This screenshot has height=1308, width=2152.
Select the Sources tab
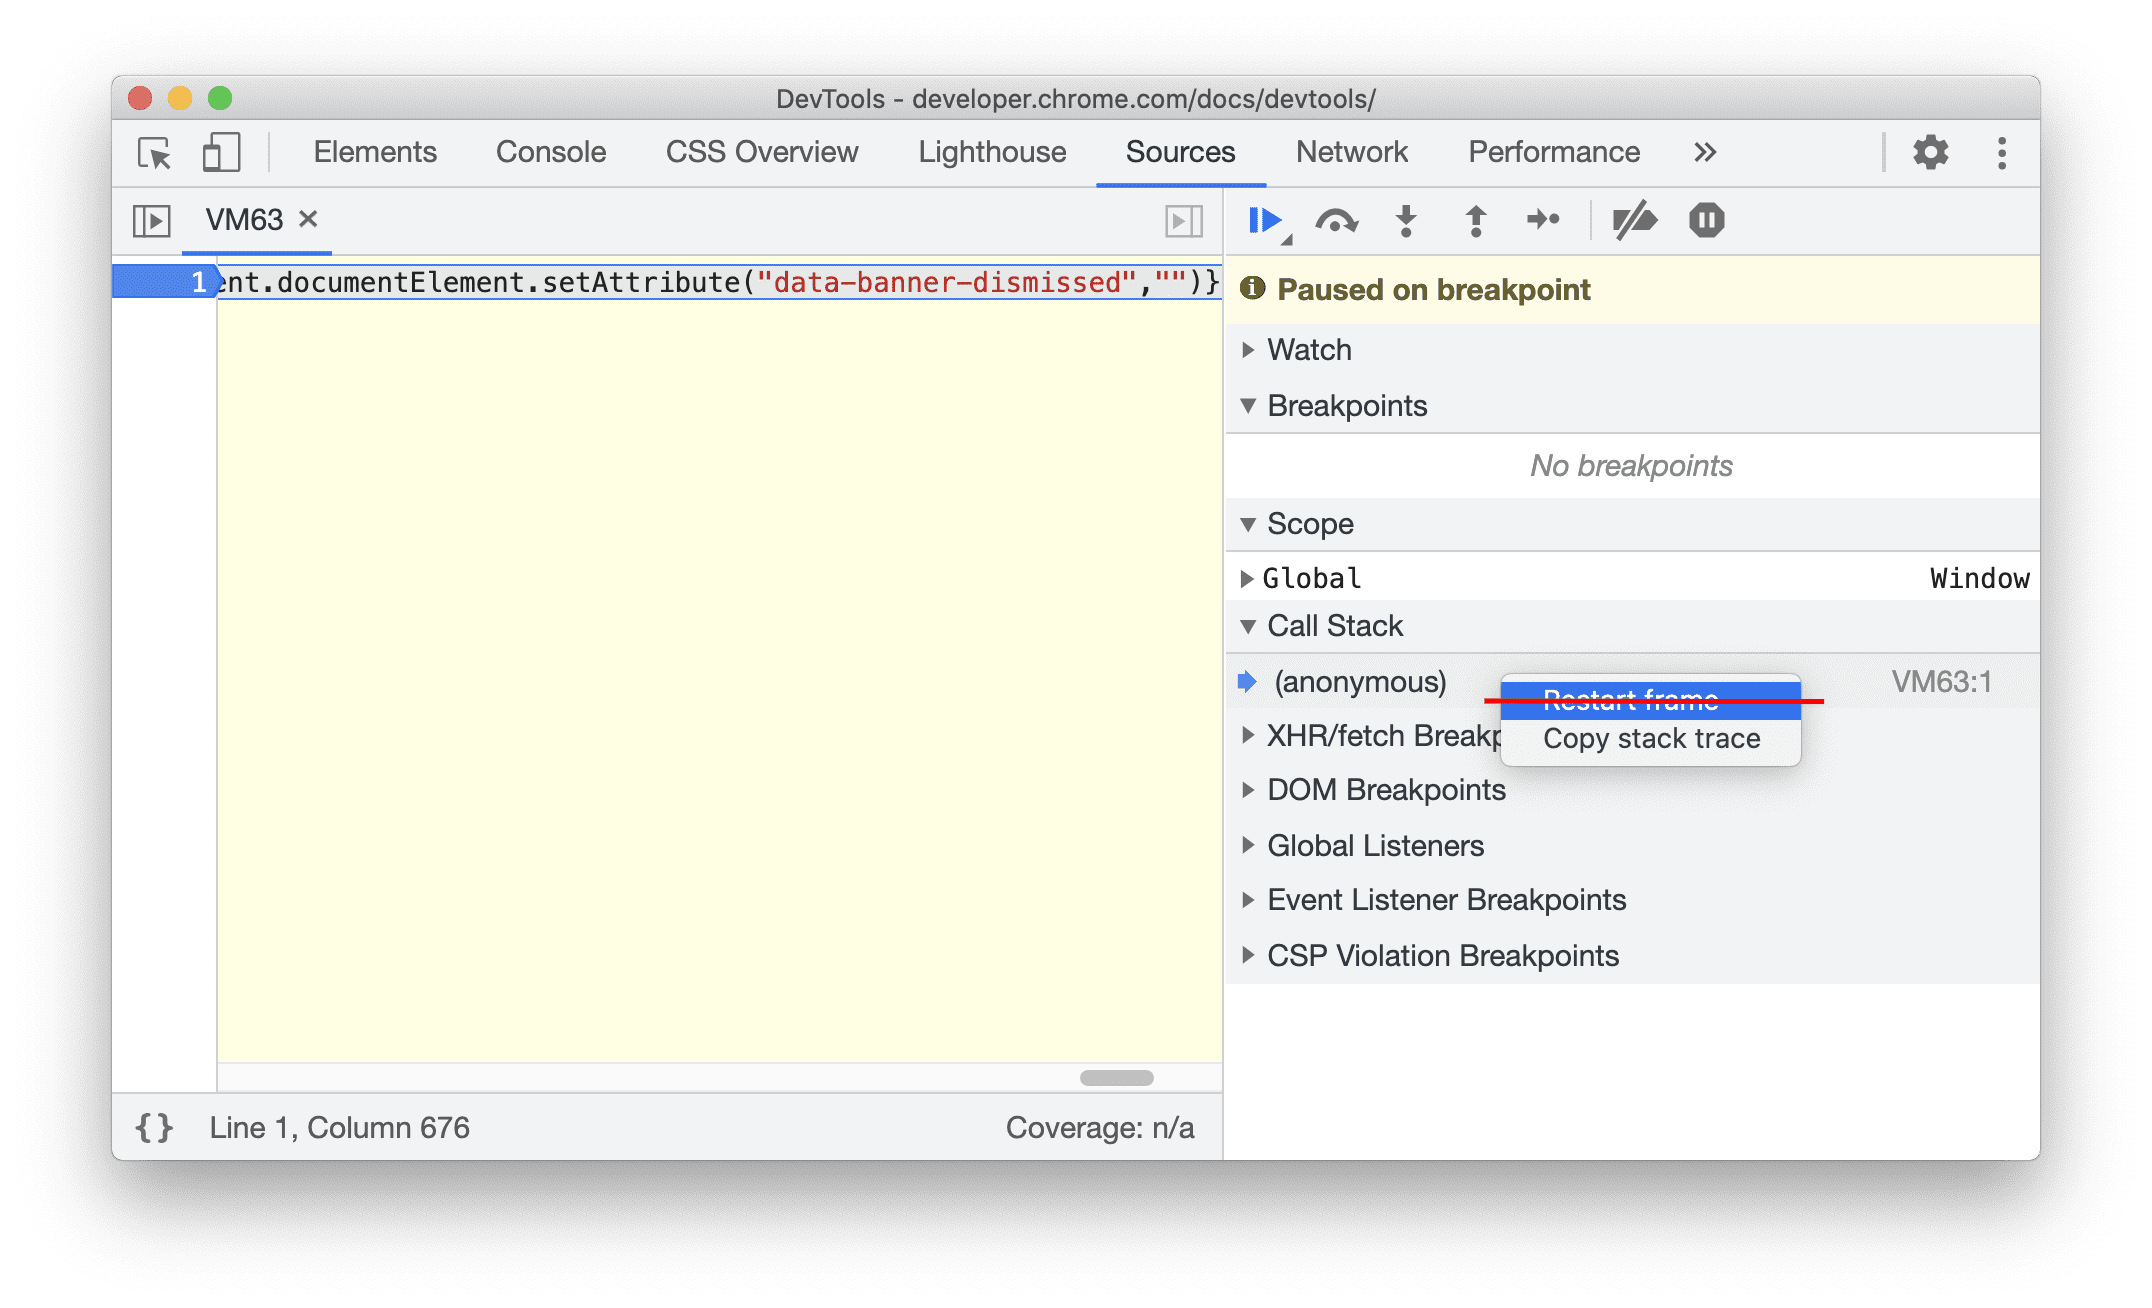point(1181,152)
